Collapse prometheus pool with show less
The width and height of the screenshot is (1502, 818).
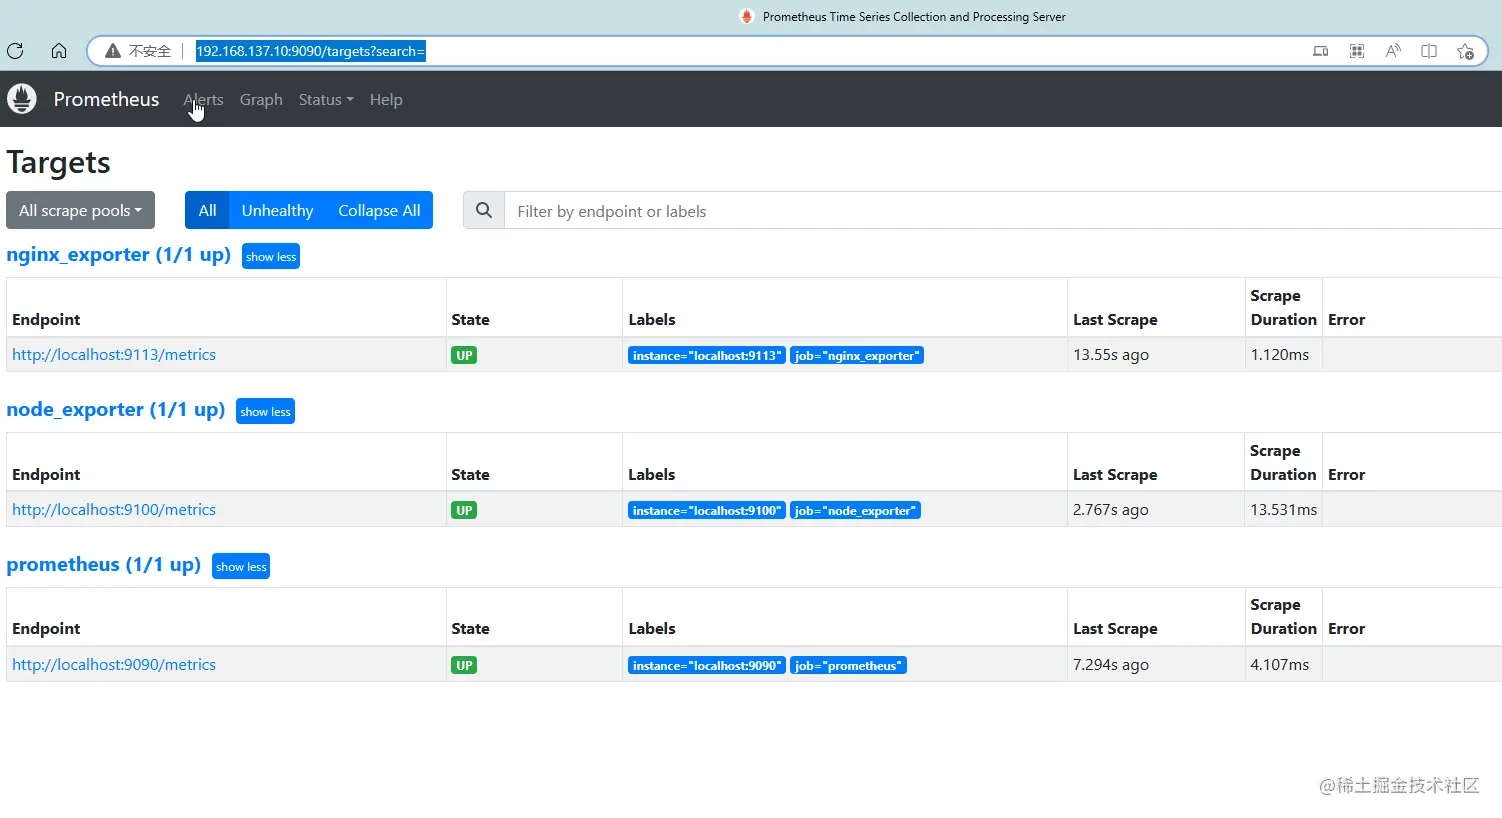tap(241, 567)
